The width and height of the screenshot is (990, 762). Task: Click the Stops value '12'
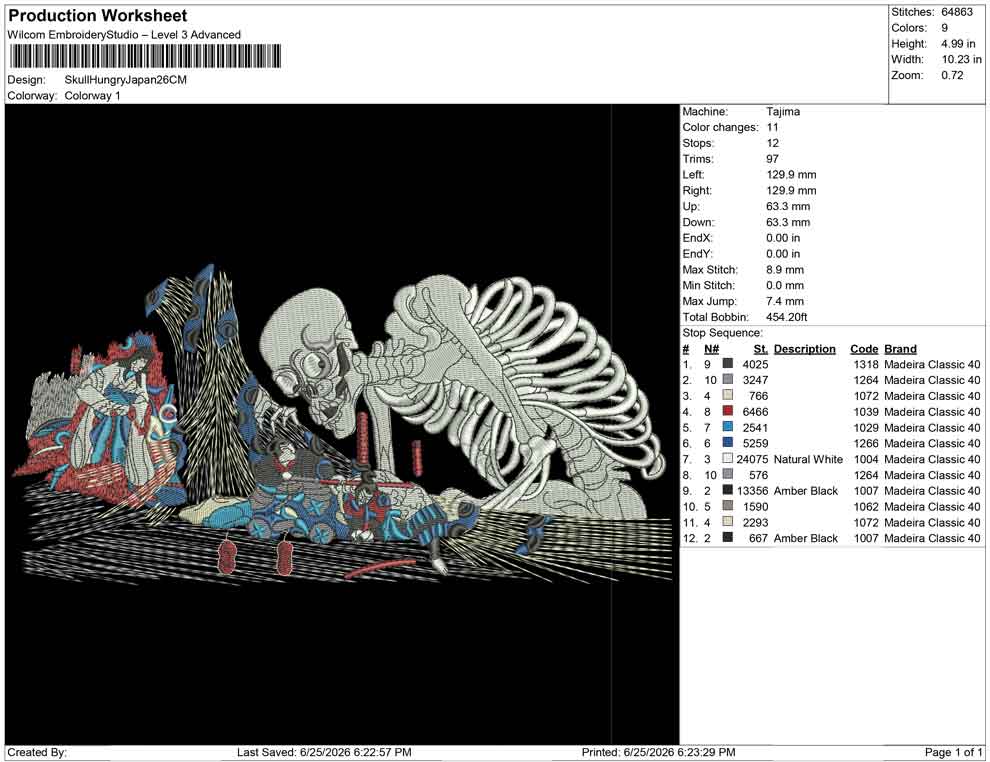pos(773,143)
